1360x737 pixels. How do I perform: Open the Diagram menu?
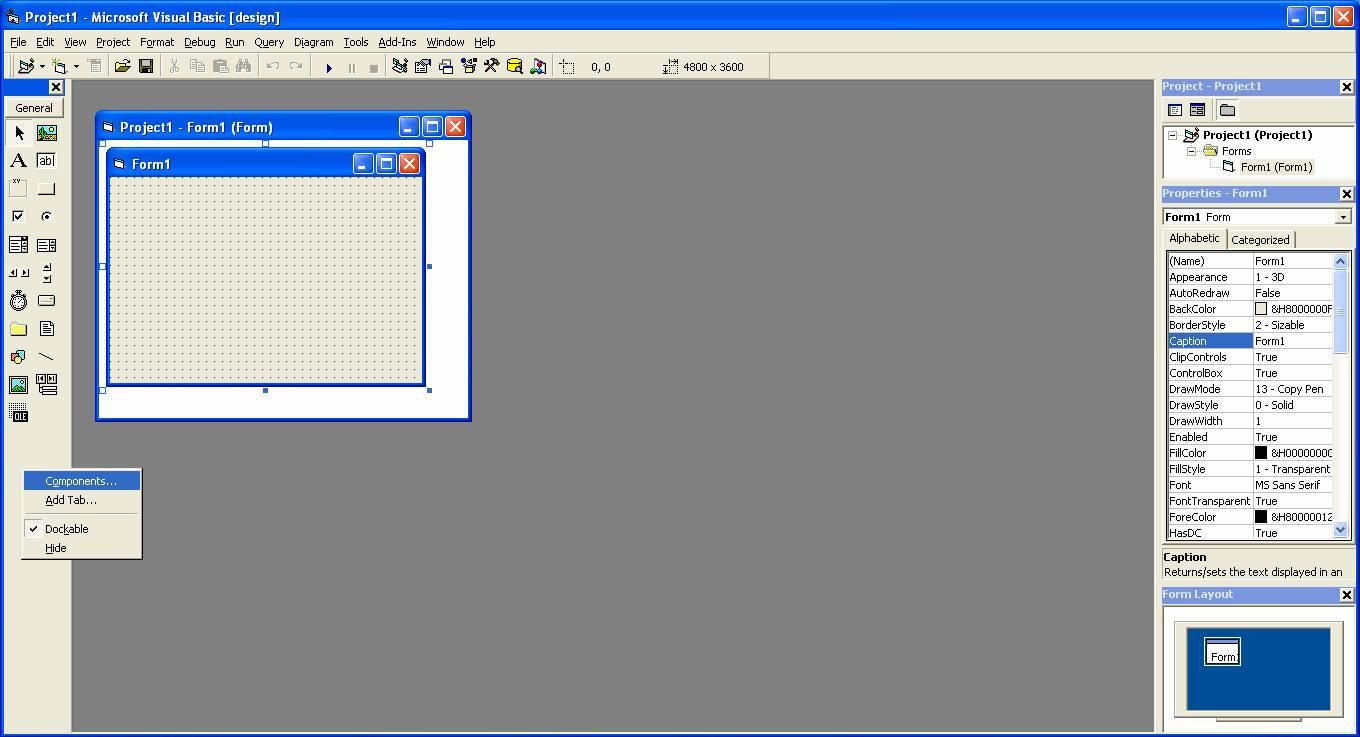coord(313,42)
